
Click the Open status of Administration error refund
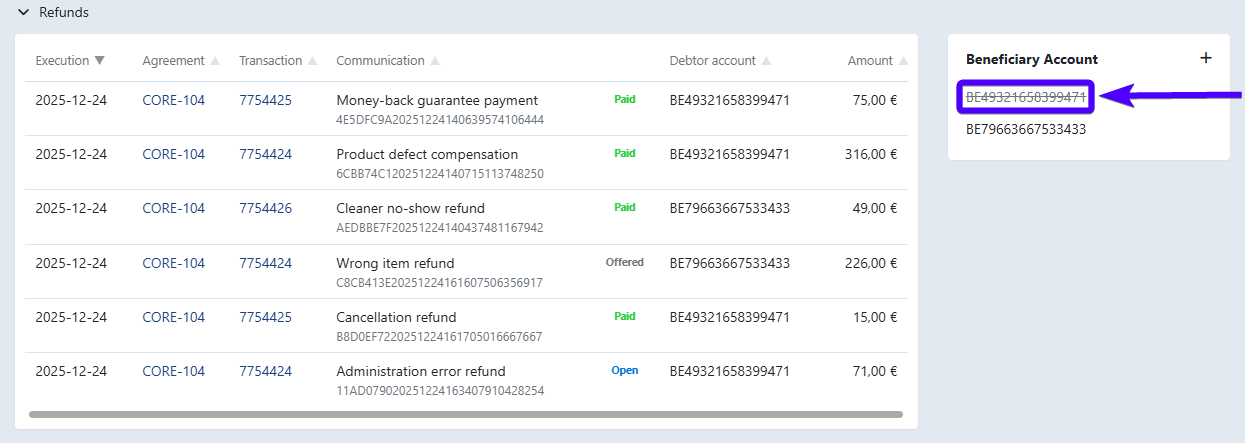pos(624,370)
